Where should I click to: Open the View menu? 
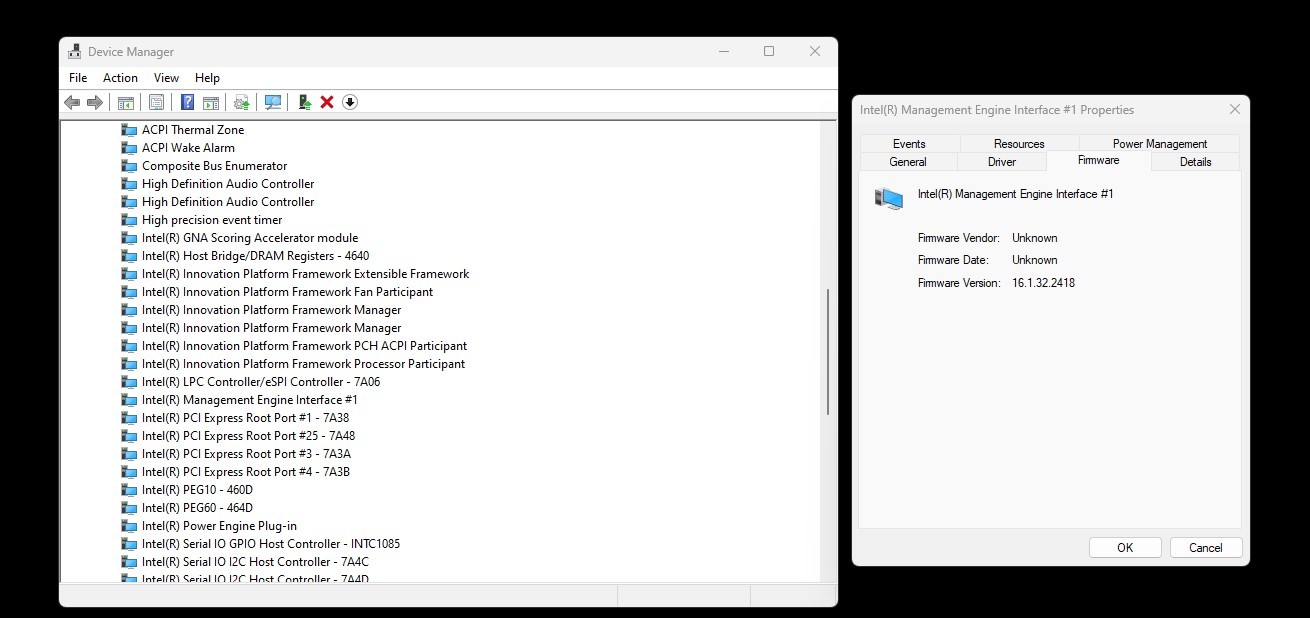pos(166,78)
